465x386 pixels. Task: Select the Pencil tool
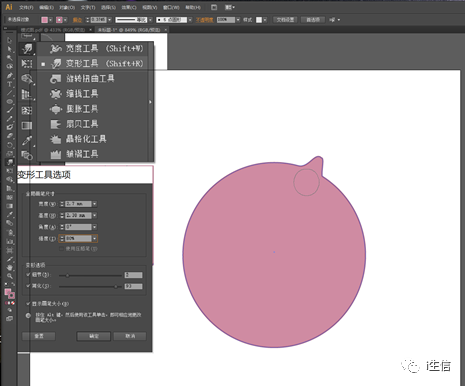[10, 119]
